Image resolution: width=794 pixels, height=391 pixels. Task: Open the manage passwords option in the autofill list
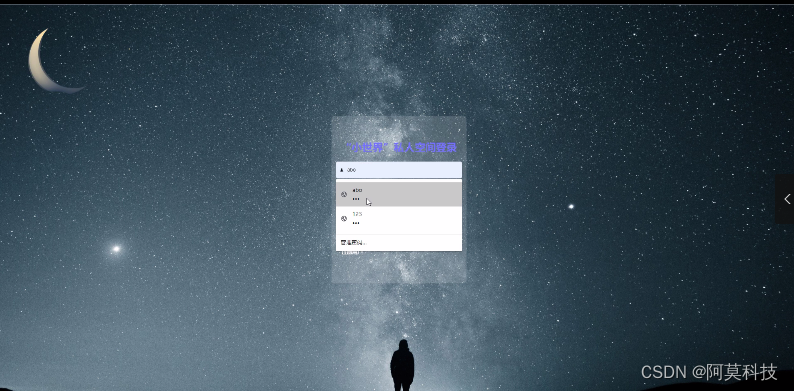[399, 243]
